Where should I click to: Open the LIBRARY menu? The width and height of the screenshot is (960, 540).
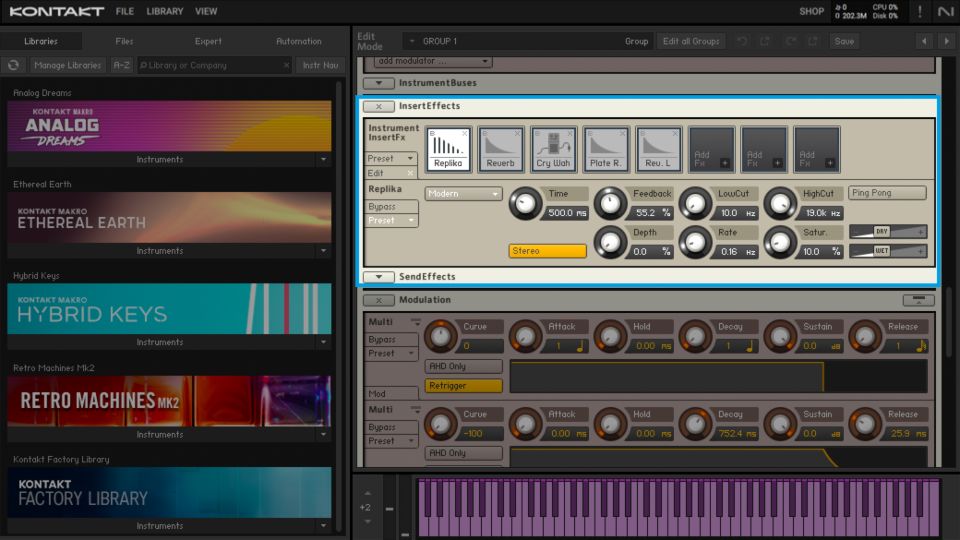click(x=164, y=12)
